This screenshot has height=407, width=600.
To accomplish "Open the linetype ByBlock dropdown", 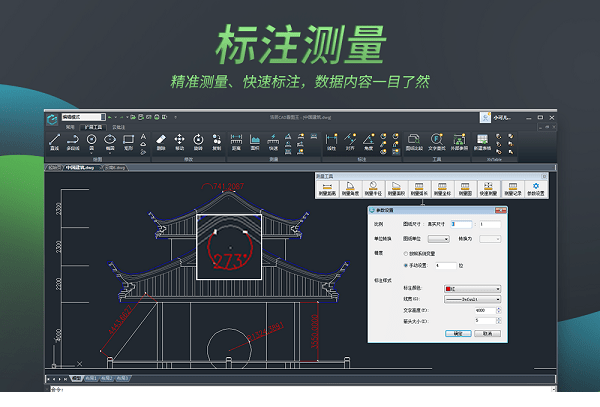I will click(472, 299).
